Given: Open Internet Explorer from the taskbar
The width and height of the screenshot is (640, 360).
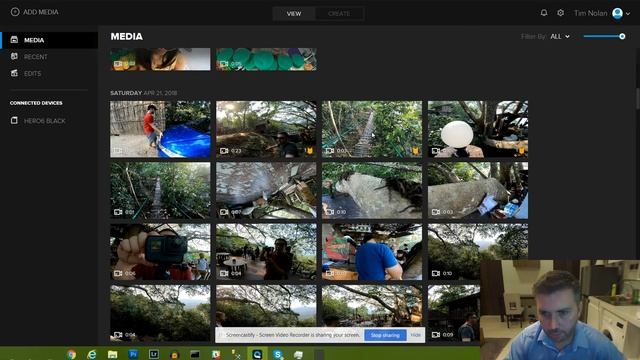Looking at the screenshot, I should coord(92,354).
